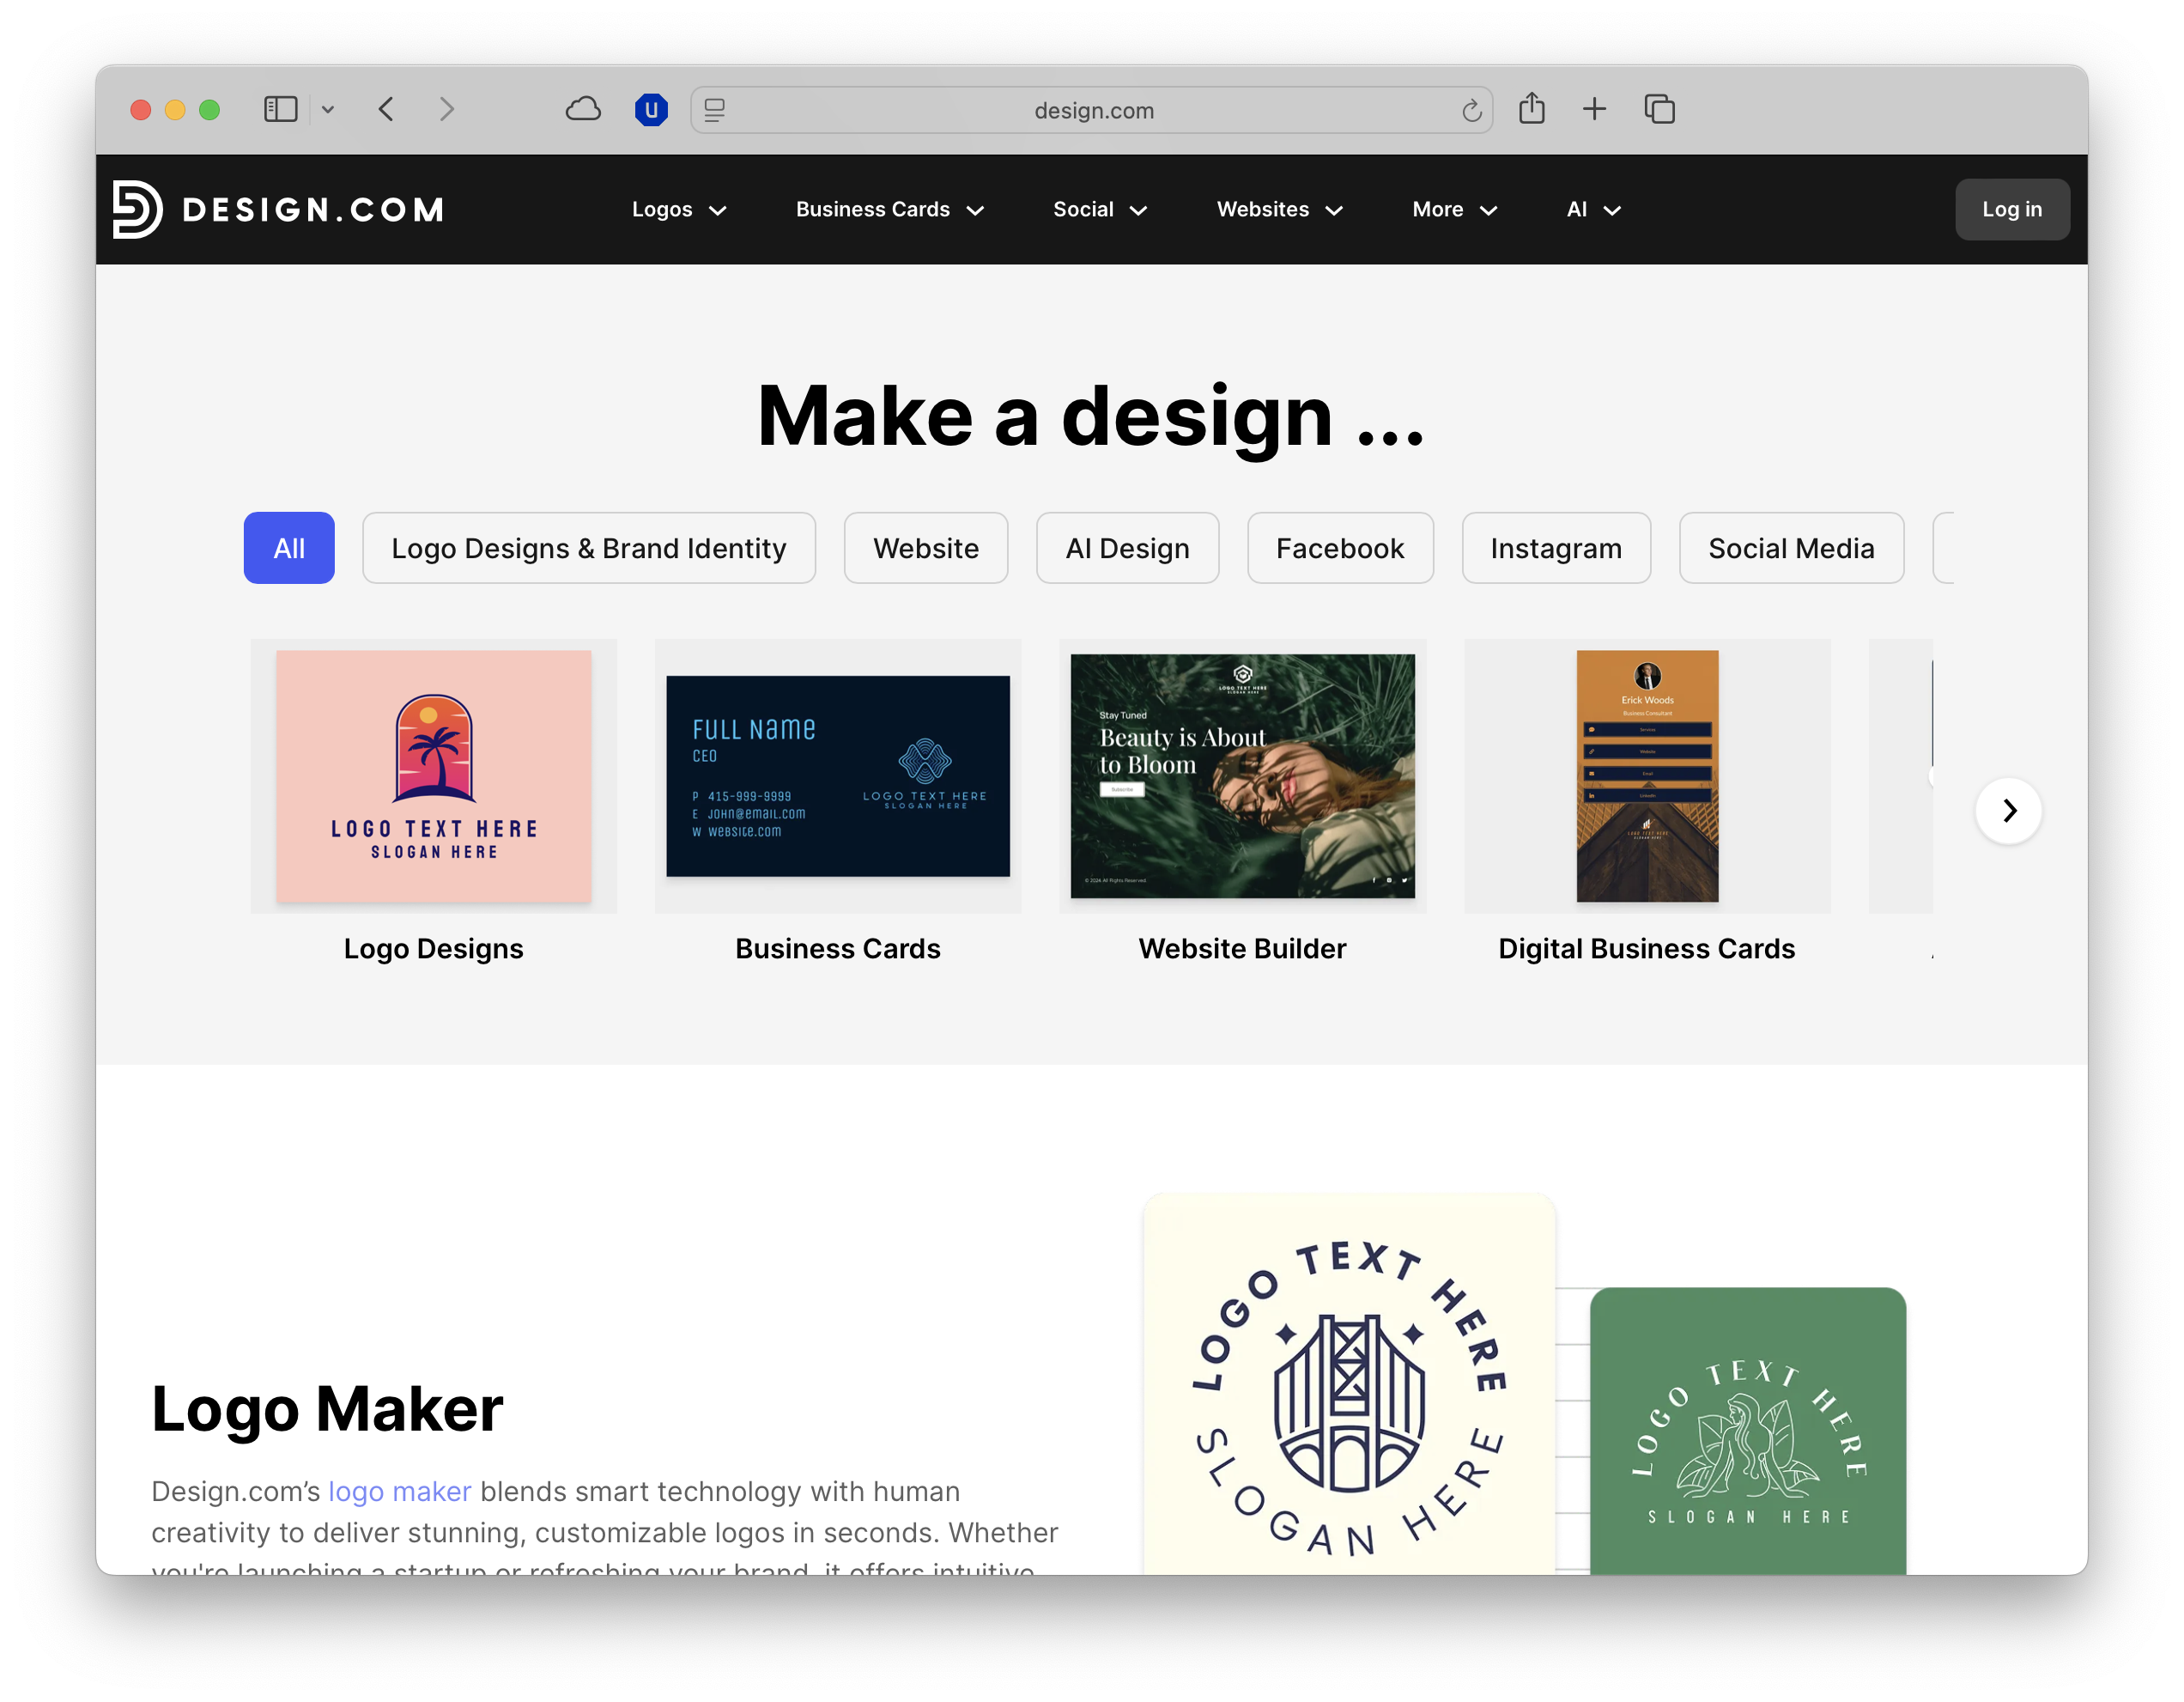Click the iCloud icon in the toolbar
This screenshot has width=2184, height=1702.
pos(584,109)
